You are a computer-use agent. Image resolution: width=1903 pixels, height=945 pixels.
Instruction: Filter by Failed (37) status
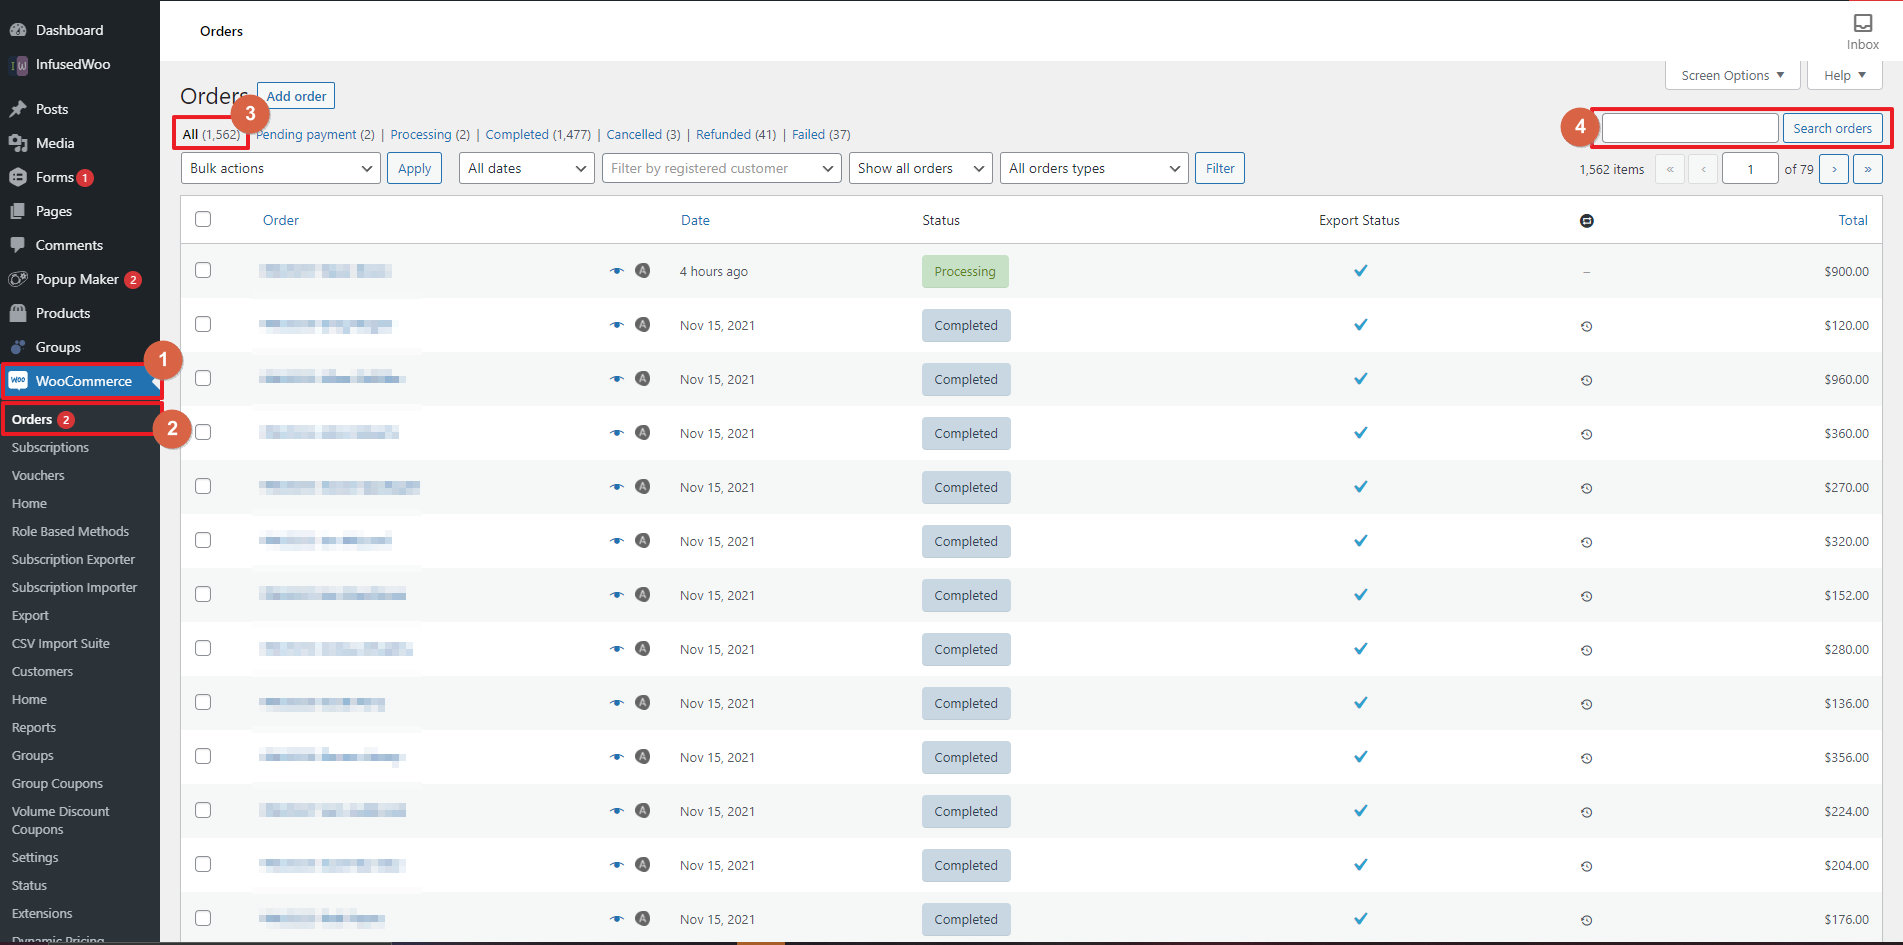coord(821,134)
